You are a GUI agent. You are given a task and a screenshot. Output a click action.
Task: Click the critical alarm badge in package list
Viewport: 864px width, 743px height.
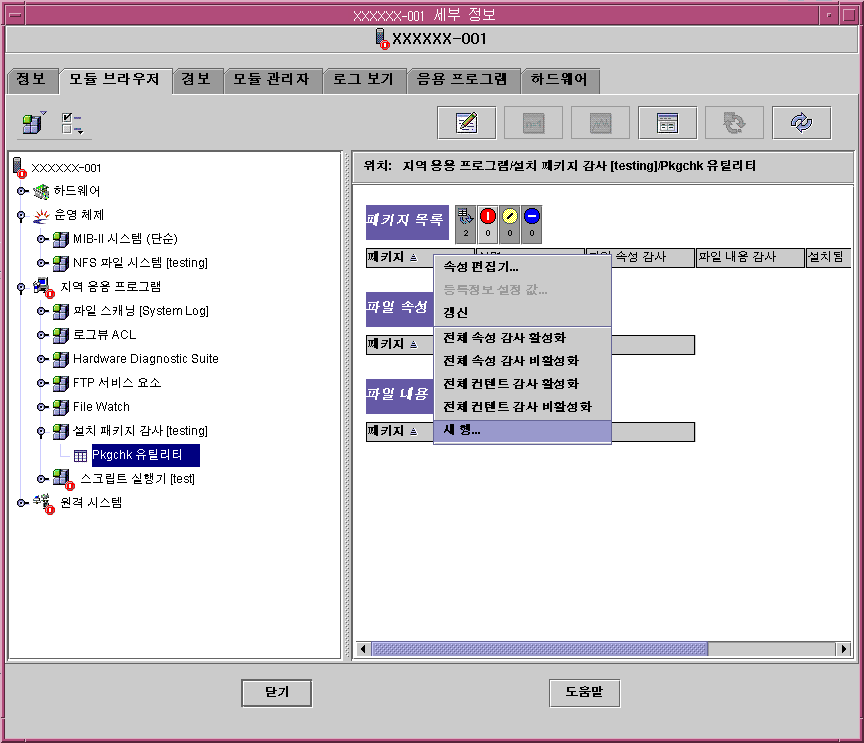click(x=488, y=217)
